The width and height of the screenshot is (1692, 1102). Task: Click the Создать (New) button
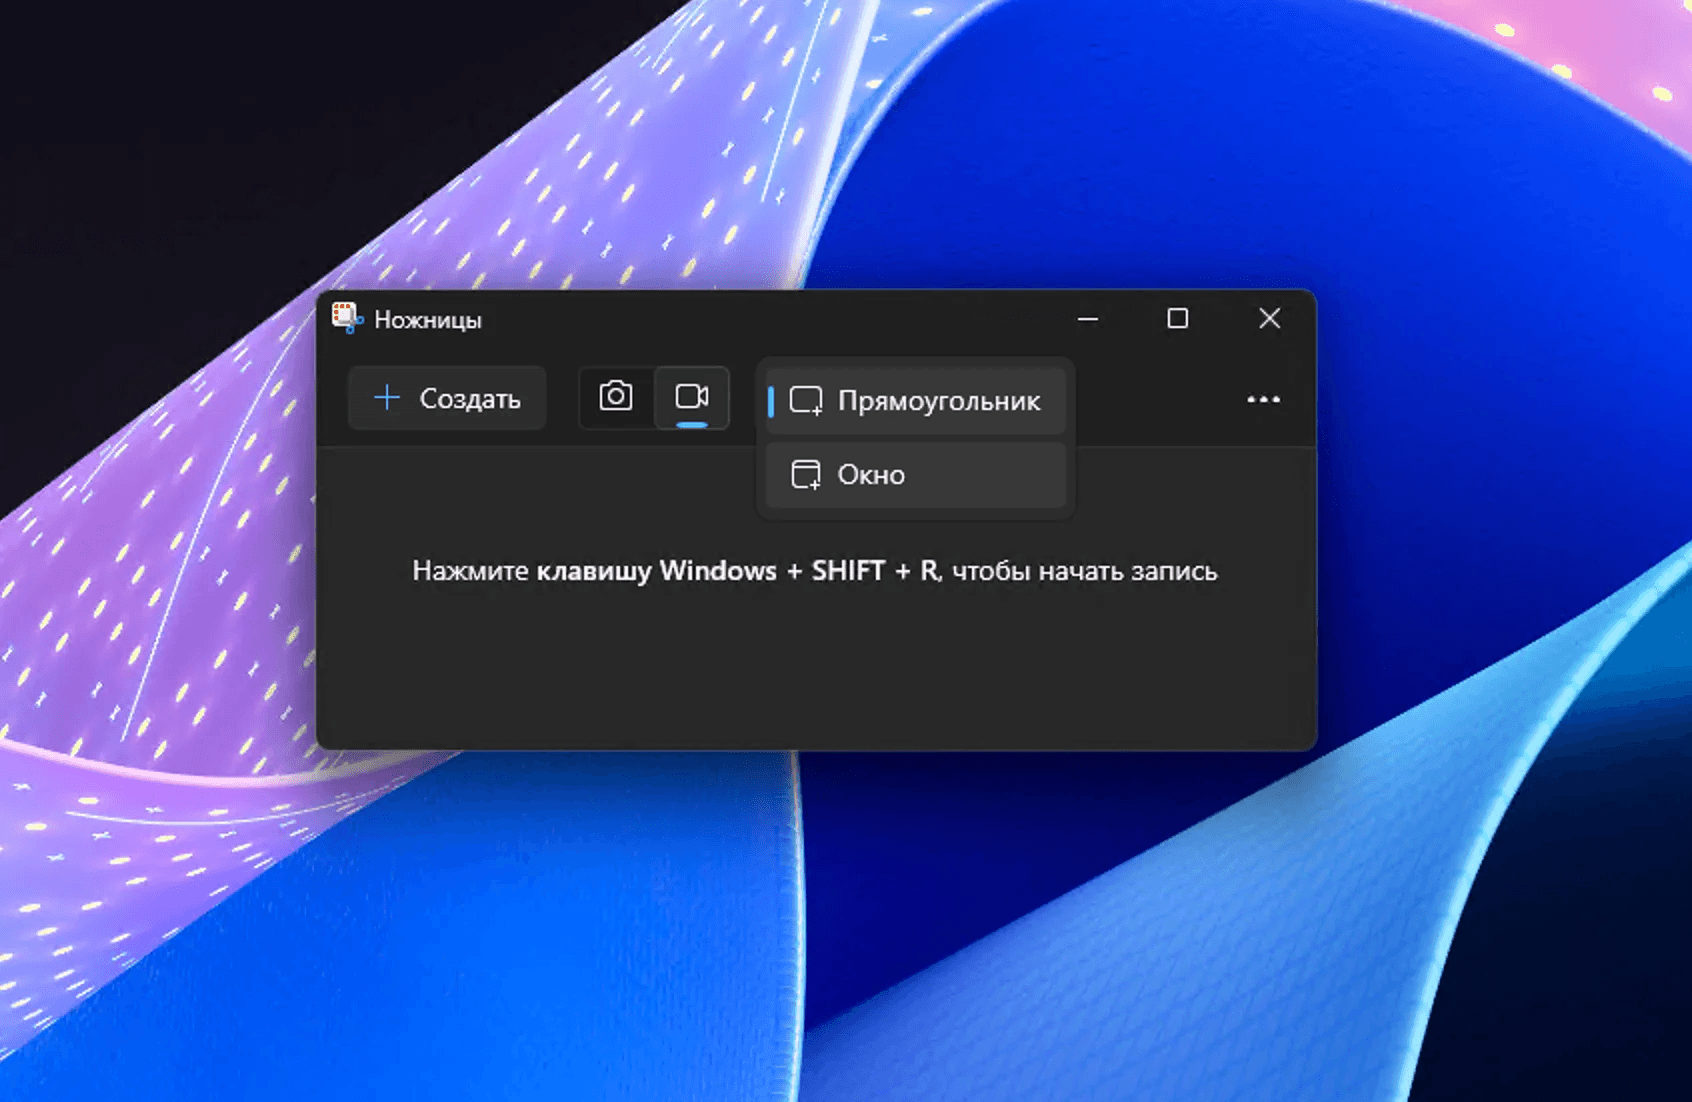click(x=447, y=398)
